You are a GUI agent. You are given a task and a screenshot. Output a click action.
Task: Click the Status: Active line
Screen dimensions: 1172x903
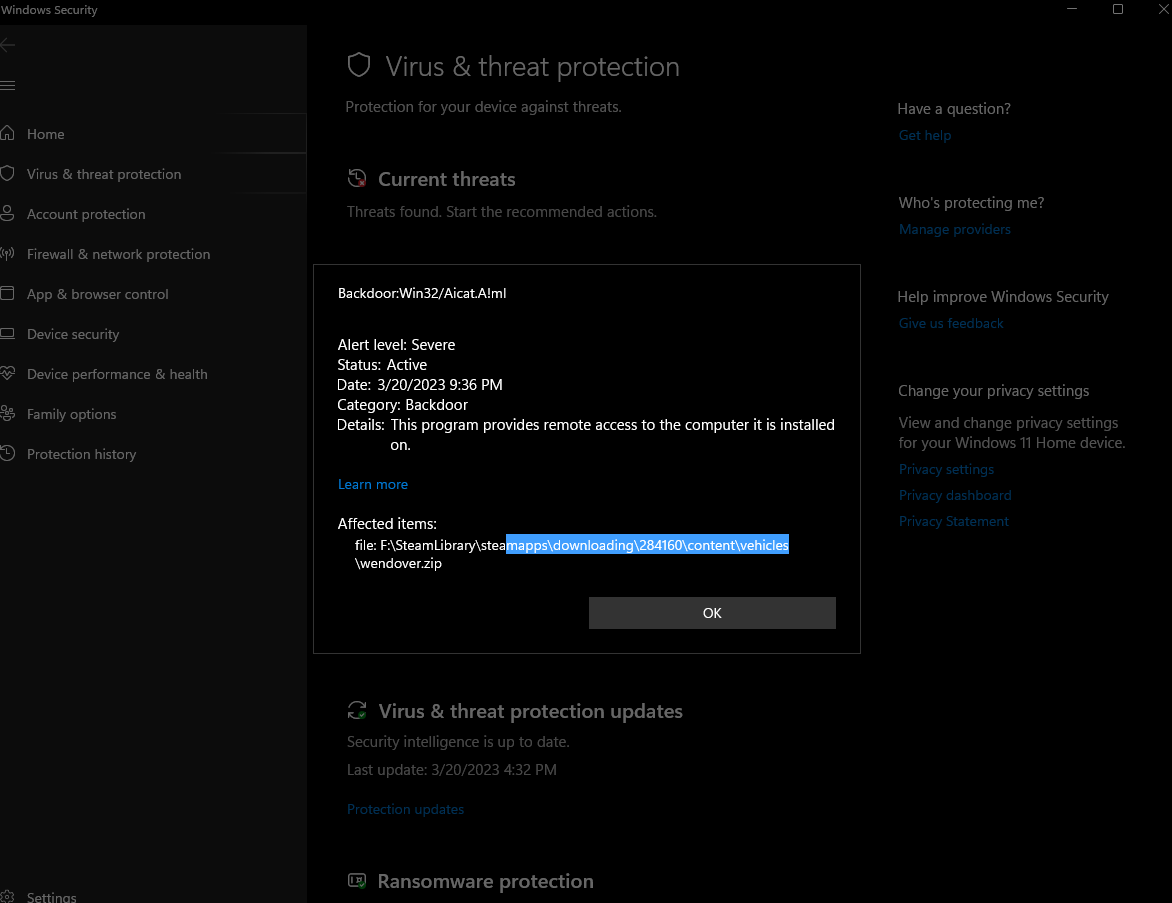[382, 365]
